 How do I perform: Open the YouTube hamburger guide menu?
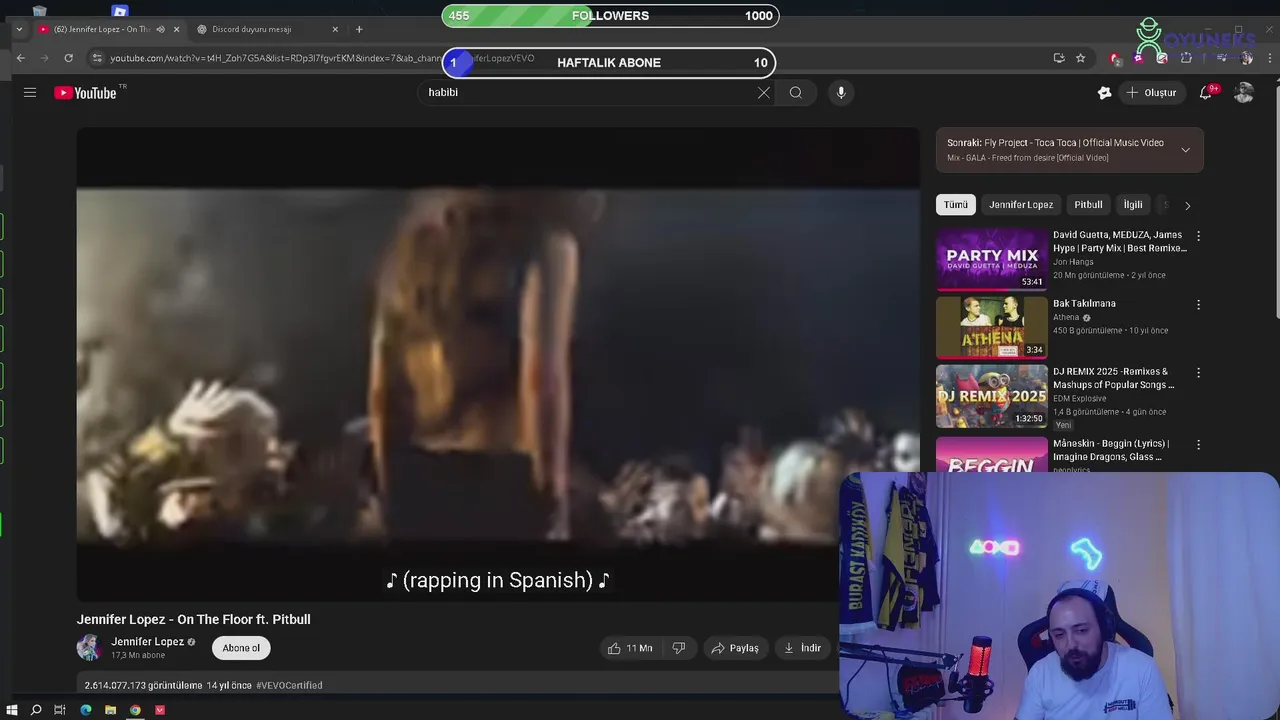click(x=30, y=92)
